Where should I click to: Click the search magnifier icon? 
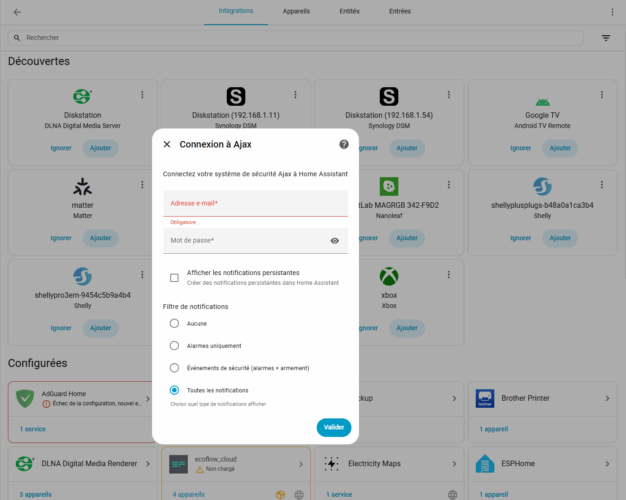click(x=17, y=38)
